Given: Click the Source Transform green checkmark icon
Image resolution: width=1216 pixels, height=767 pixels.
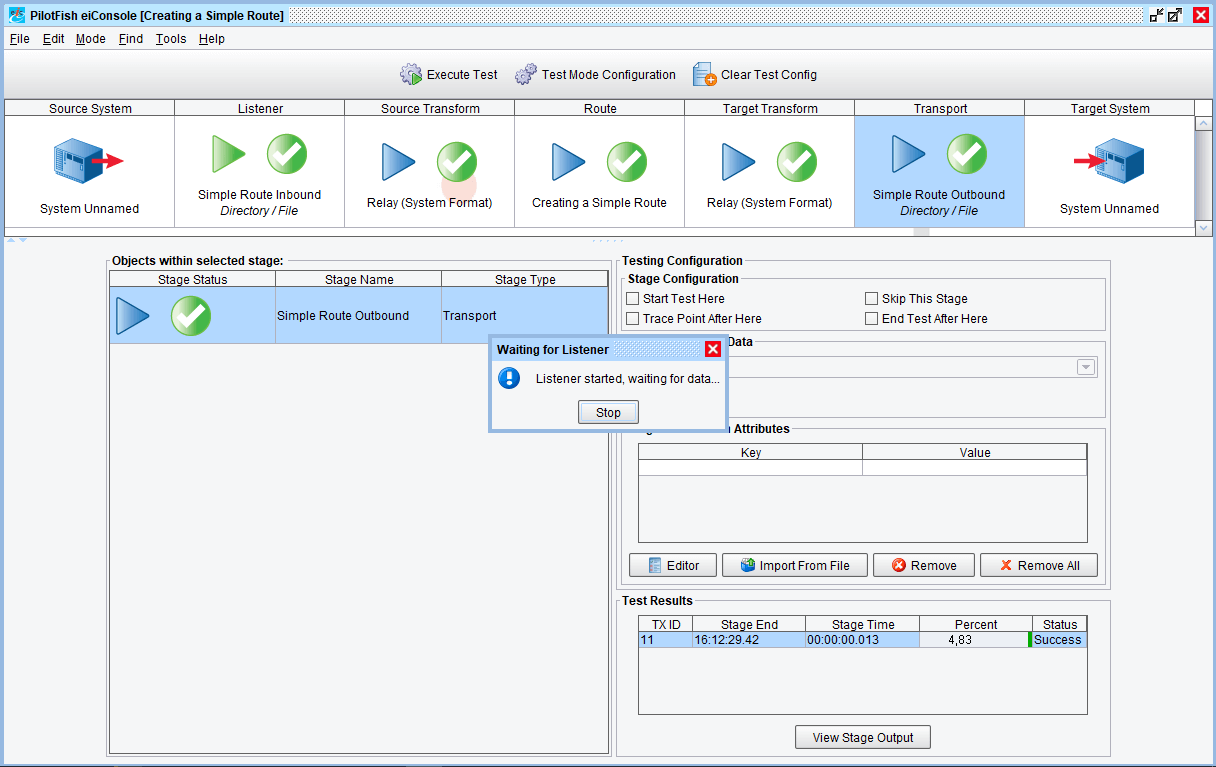Looking at the screenshot, I should 457,162.
